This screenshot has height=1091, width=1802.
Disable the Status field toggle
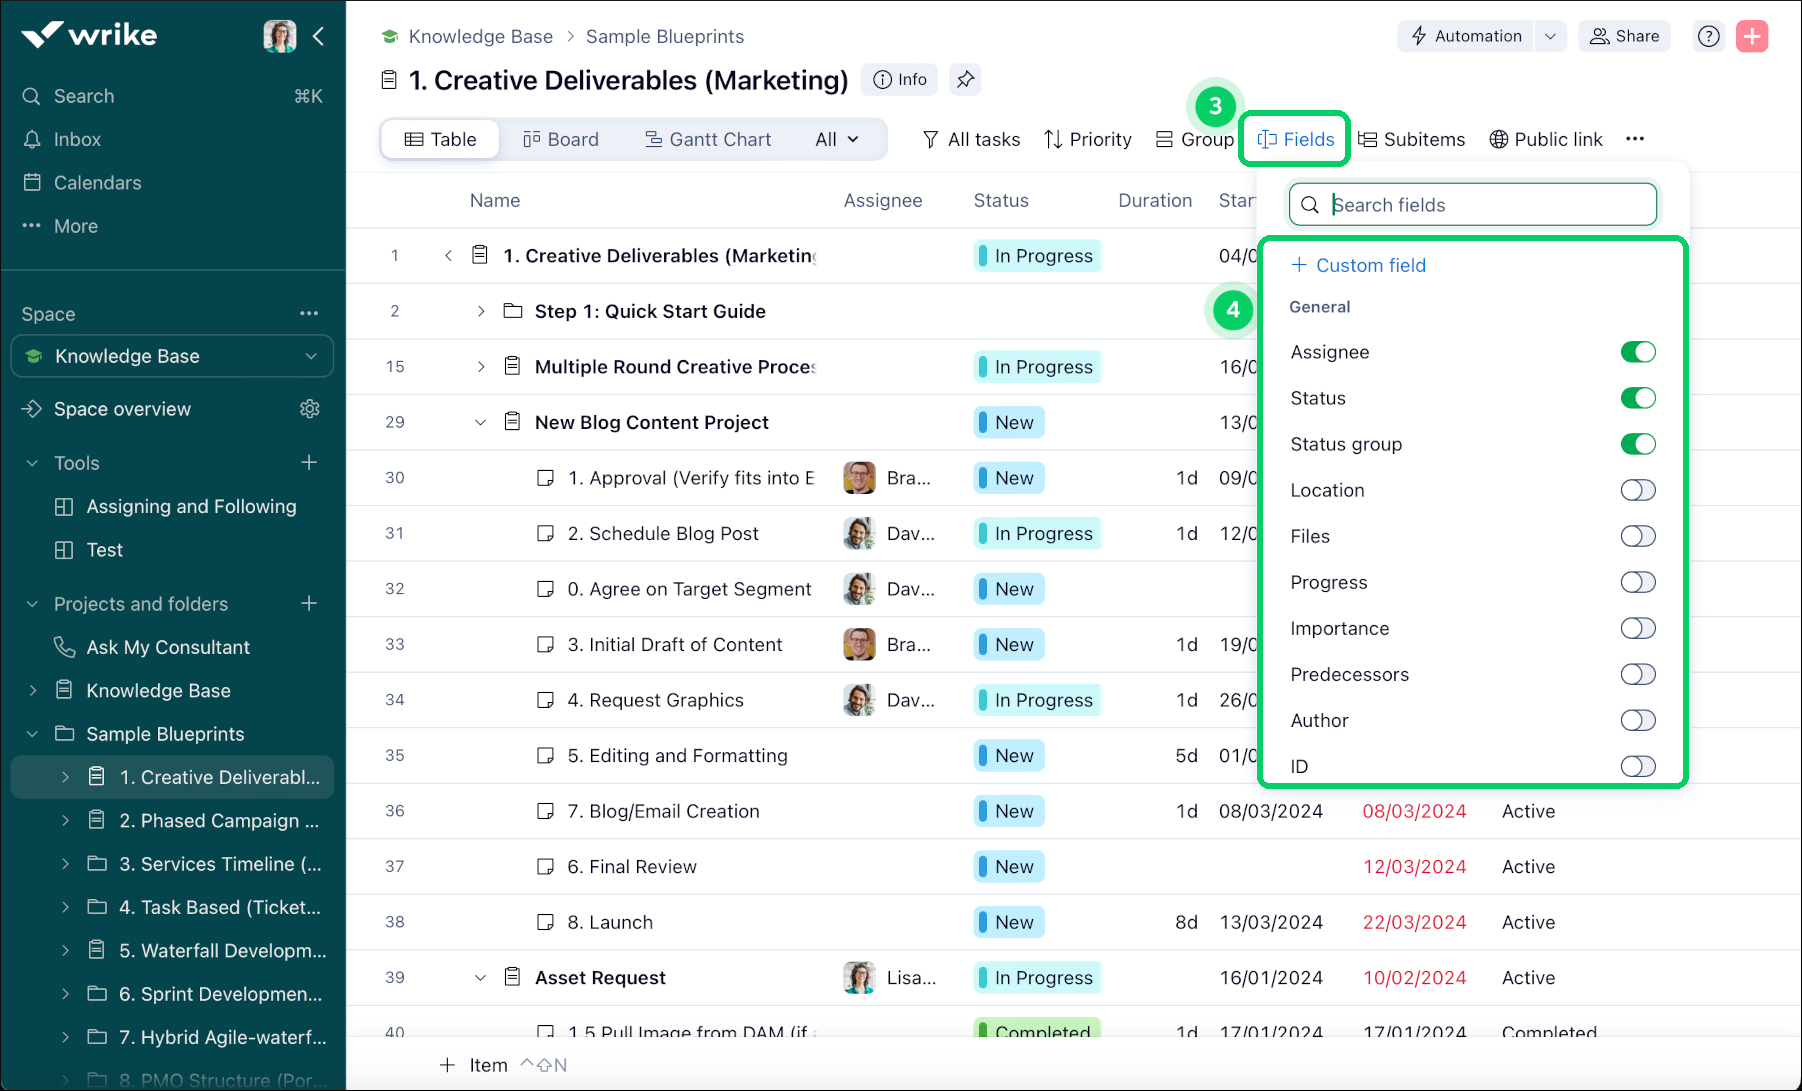click(x=1639, y=397)
